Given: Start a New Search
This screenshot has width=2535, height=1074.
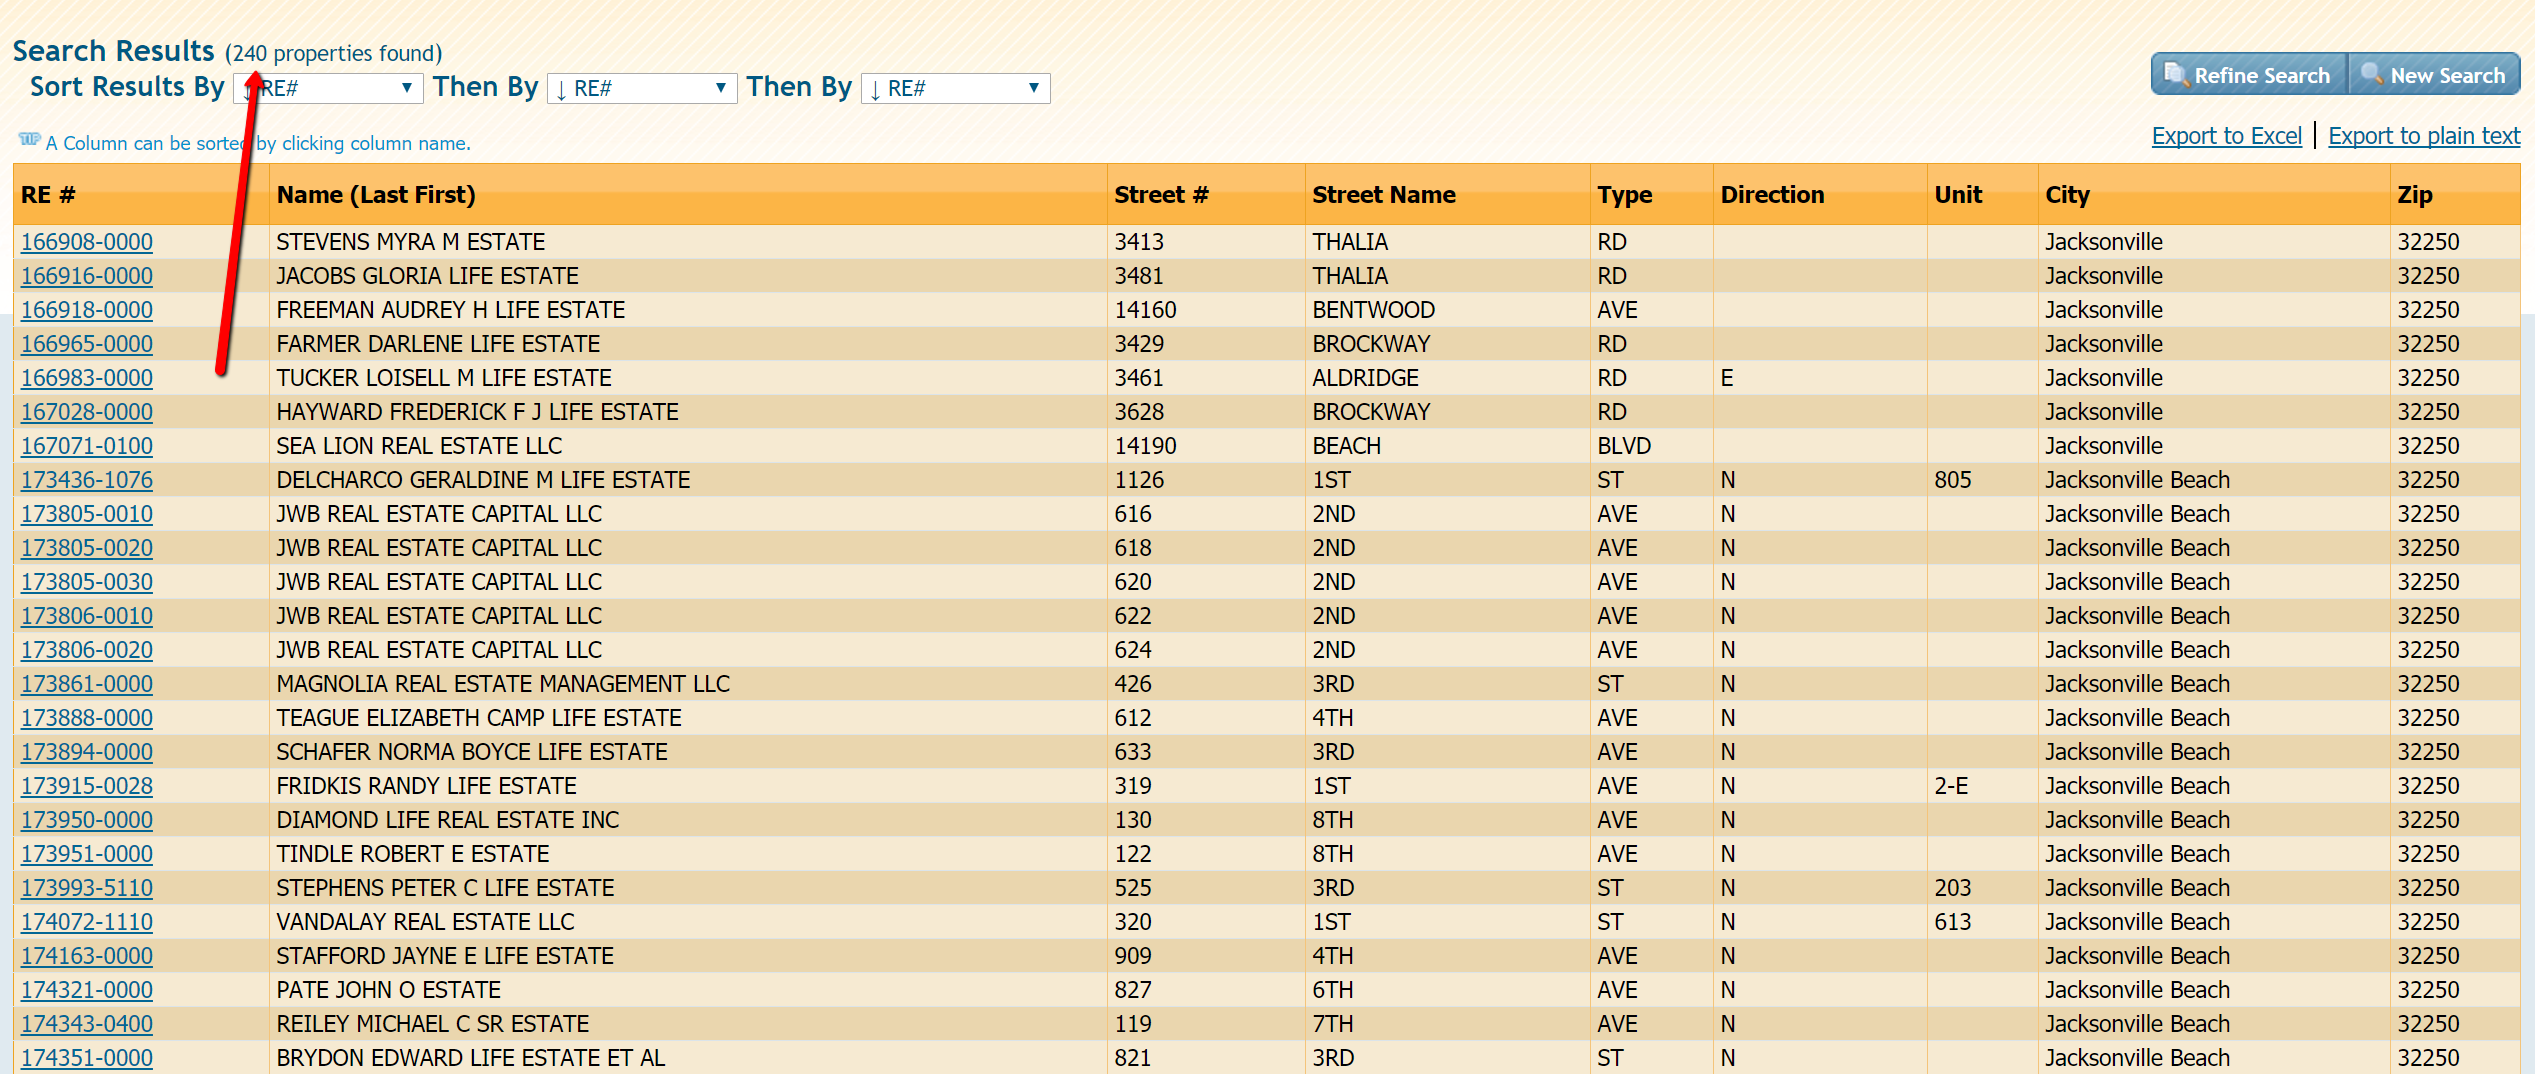Looking at the screenshot, I should tap(2433, 75).
